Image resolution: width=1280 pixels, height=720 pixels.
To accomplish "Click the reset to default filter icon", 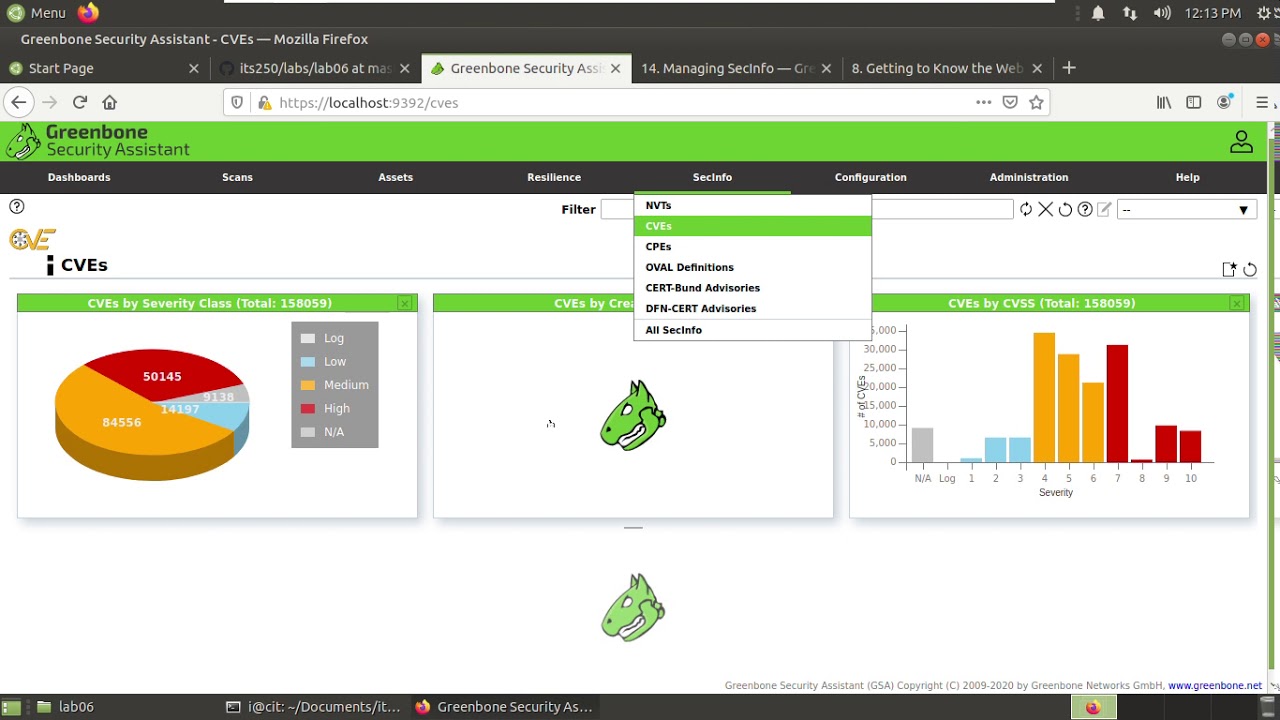I will coord(1065,209).
